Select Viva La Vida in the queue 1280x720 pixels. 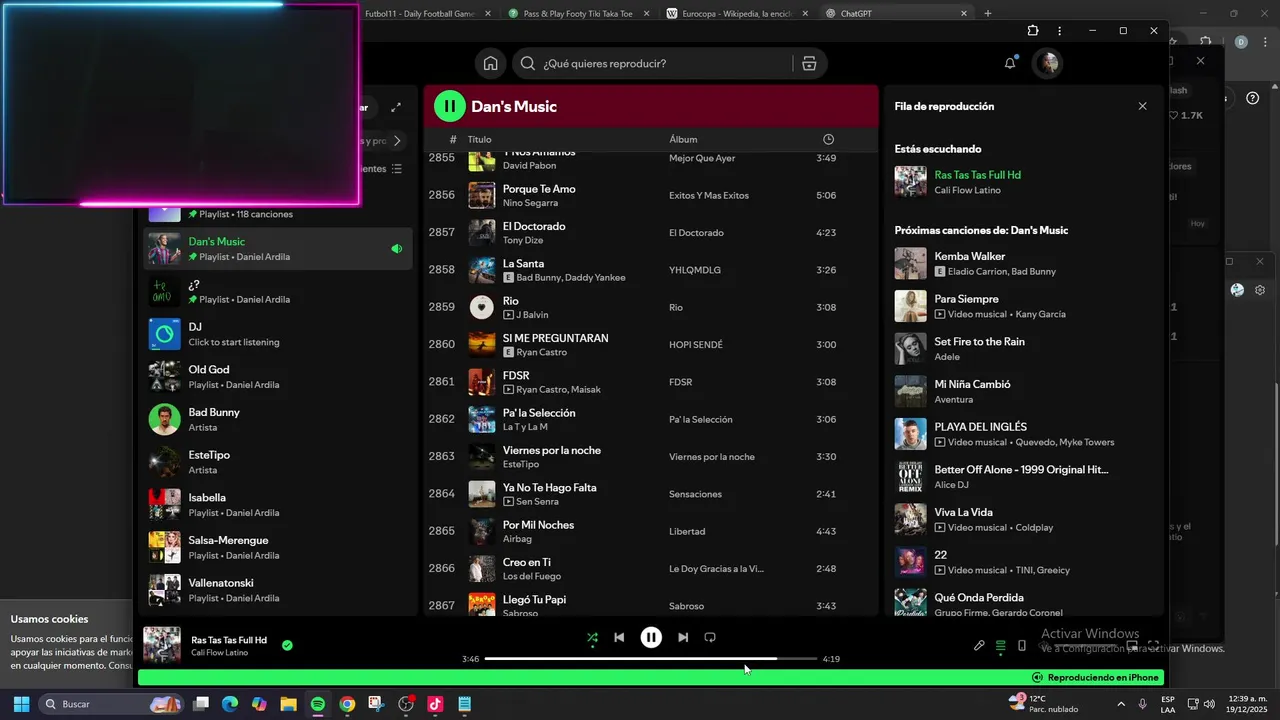pos(1023,519)
